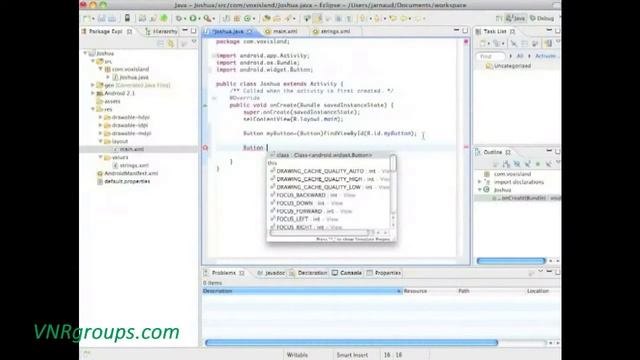Expand import declarations in Outline
The height and width of the screenshot is (360, 640).
coord(480,182)
